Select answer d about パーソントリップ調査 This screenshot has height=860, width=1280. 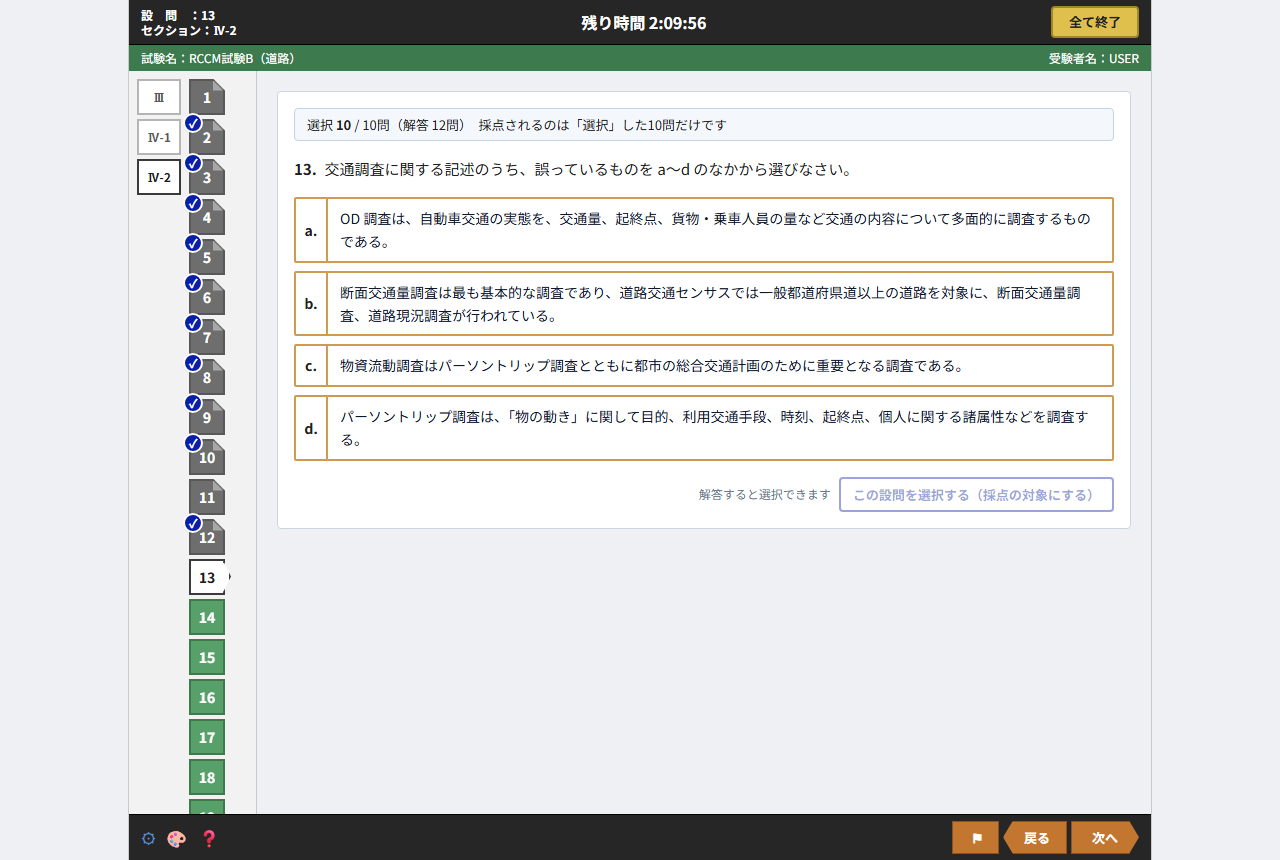(704, 428)
